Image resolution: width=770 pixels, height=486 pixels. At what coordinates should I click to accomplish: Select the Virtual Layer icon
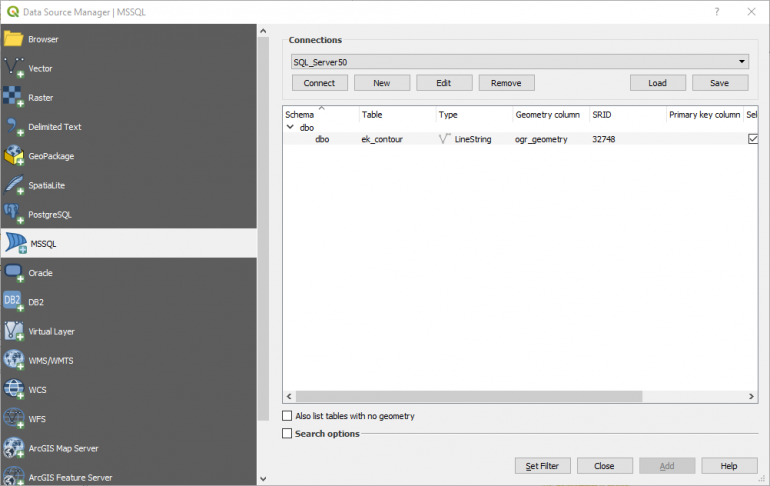(13, 331)
